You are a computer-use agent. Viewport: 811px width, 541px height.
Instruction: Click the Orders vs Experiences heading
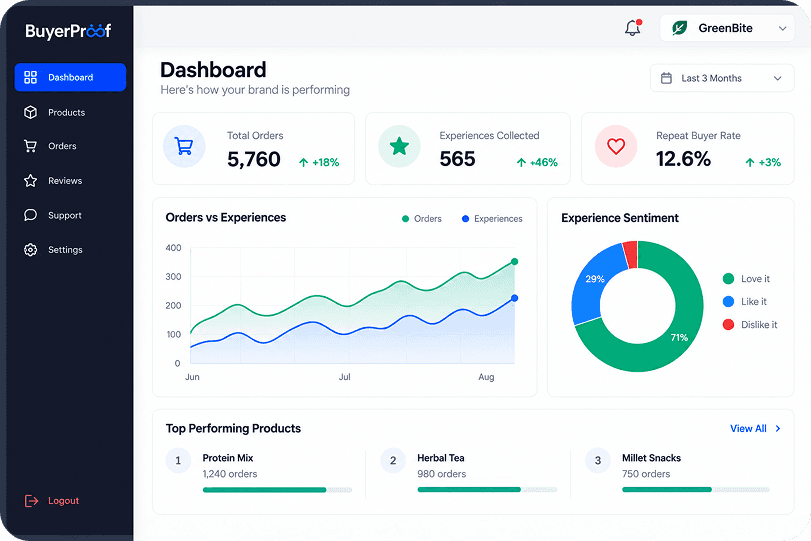(x=226, y=218)
